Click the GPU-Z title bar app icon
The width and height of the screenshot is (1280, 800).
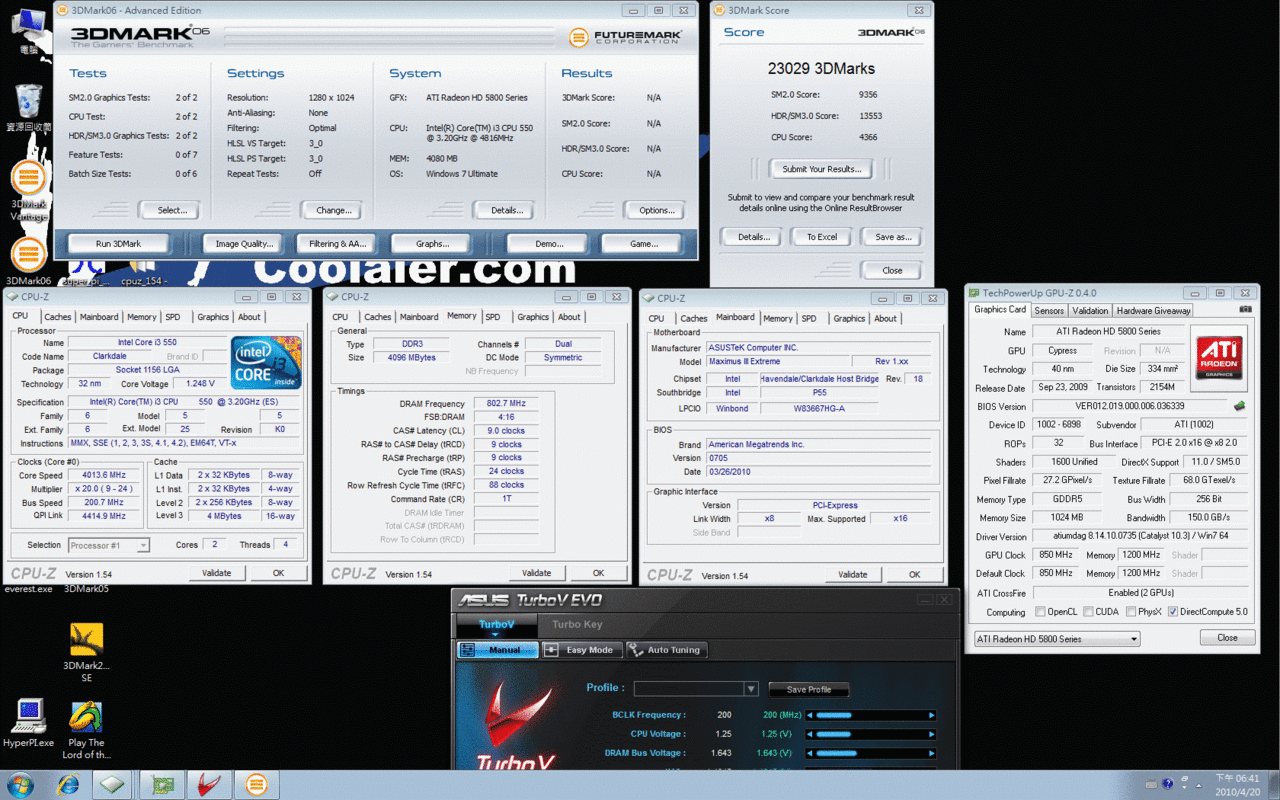[975, 293]
